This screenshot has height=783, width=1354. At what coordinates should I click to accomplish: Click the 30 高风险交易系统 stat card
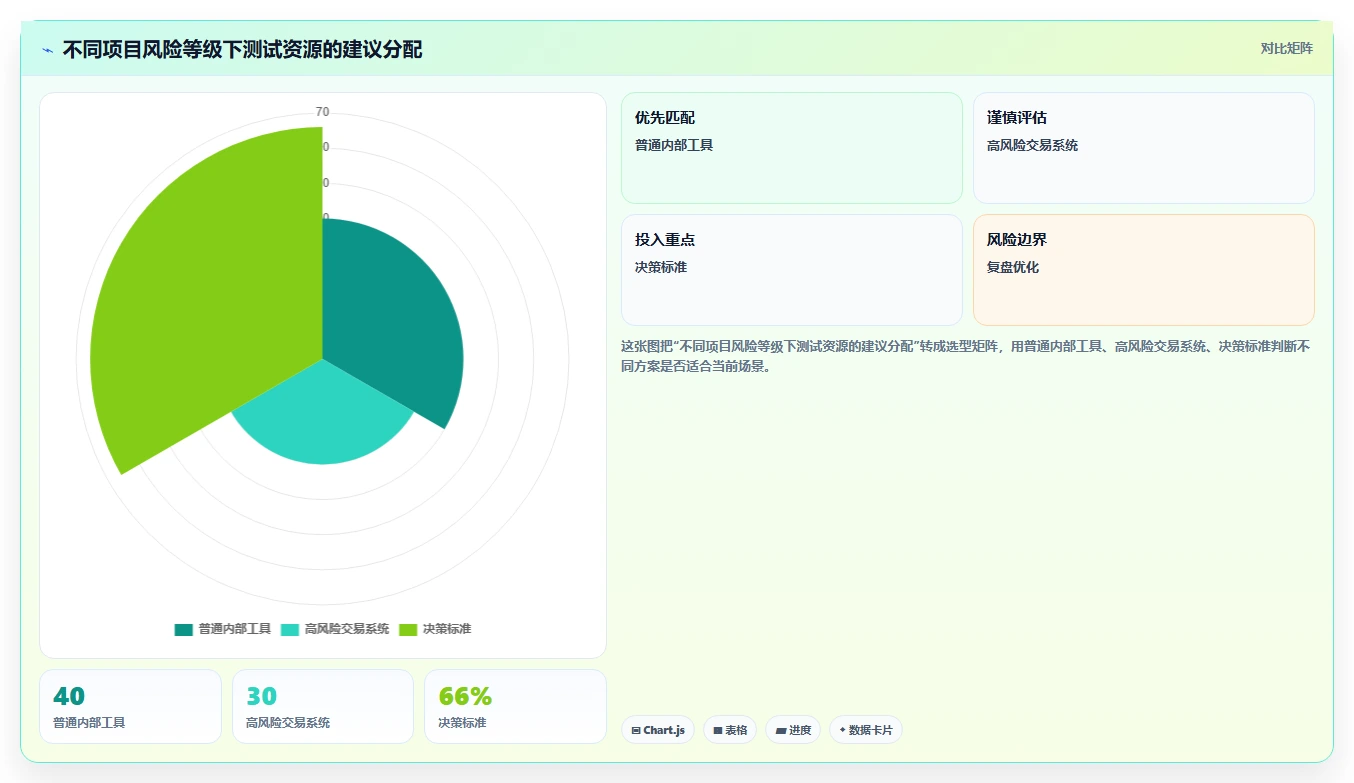(323, 706)
